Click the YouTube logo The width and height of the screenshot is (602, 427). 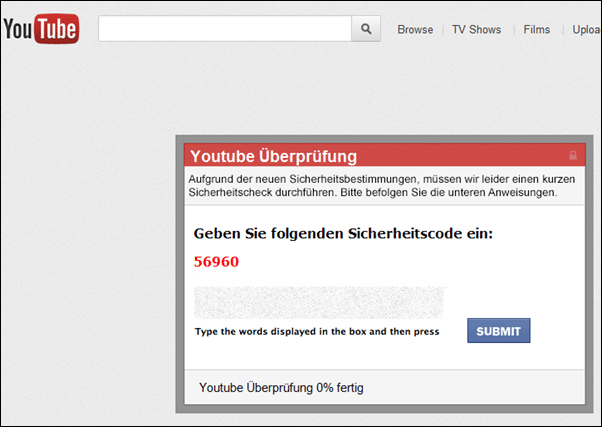(x=41, y=29)
